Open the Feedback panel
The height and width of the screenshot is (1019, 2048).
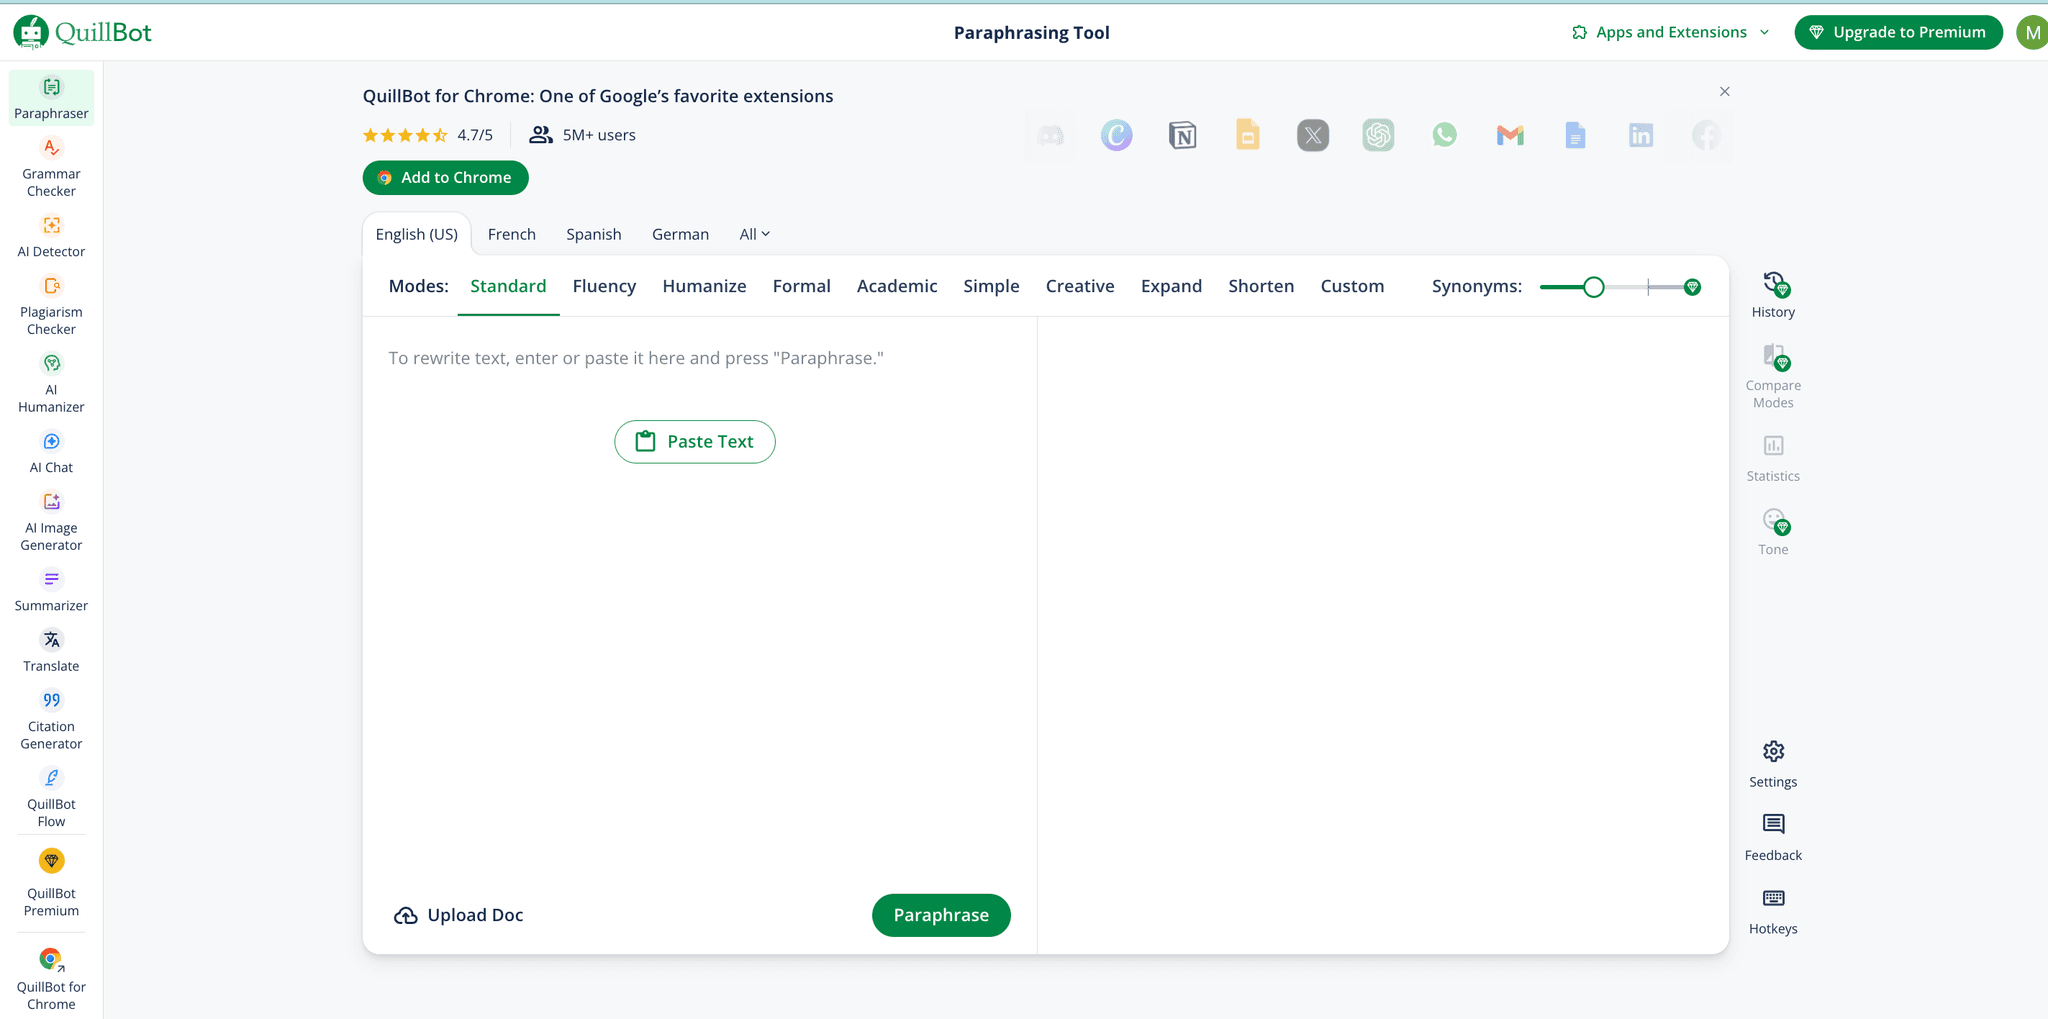[x=1773, y=837]
